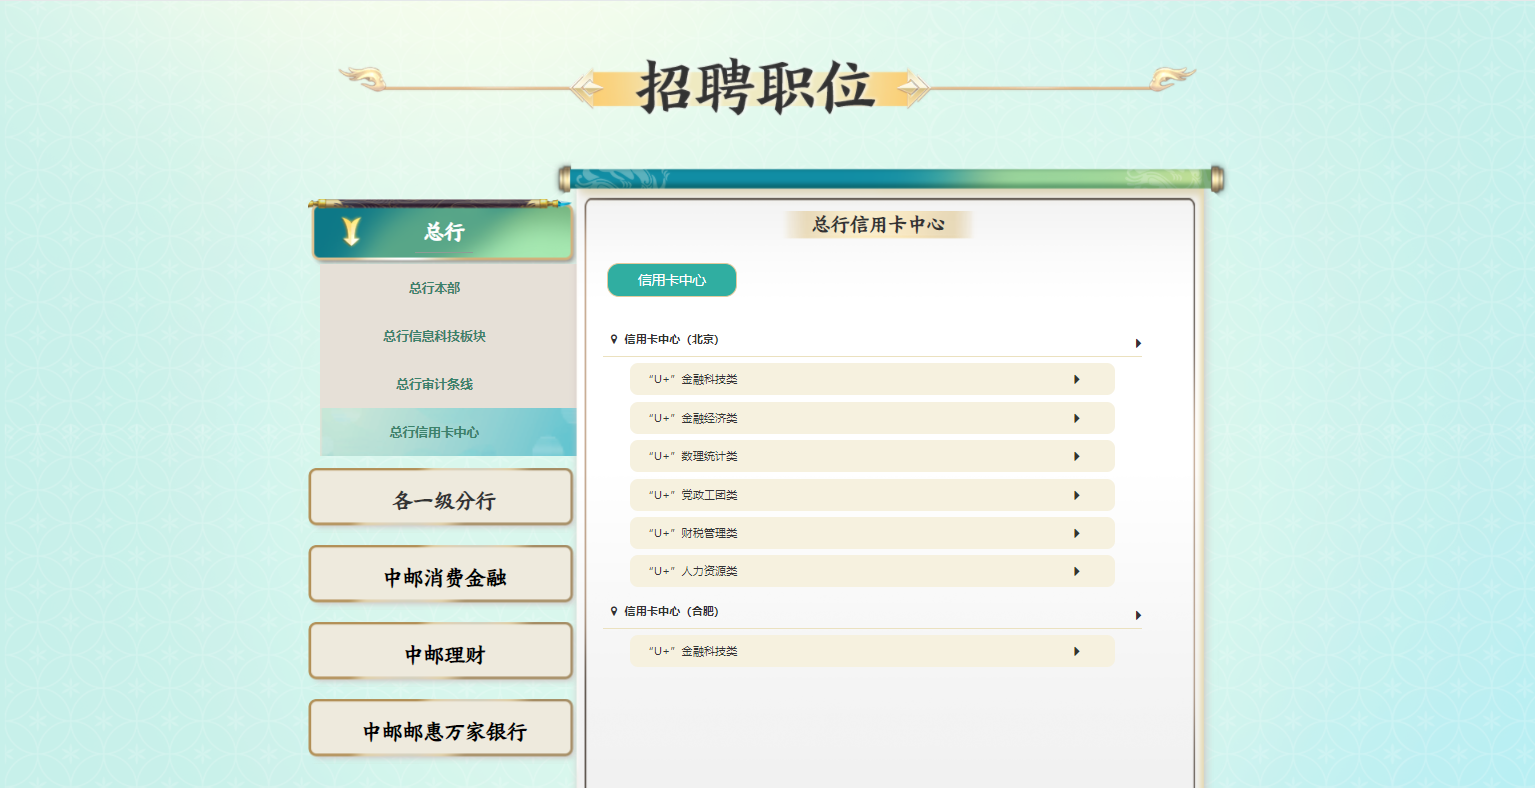Open “U+”党政工团类 position label
Image resolution: width=1535 pixels, height=788 pixels.
pyautogui.click(x=693, y=495)
